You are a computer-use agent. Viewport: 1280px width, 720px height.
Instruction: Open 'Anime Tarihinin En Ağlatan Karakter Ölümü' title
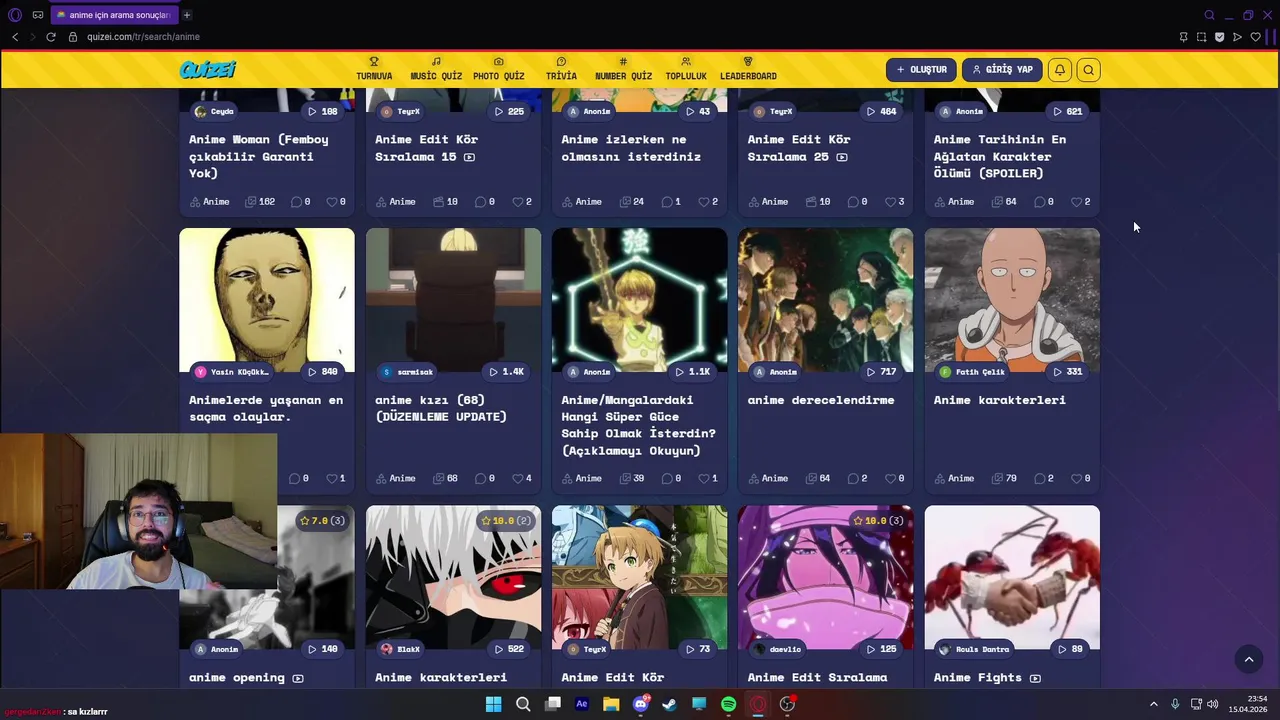click(1000, 156)
